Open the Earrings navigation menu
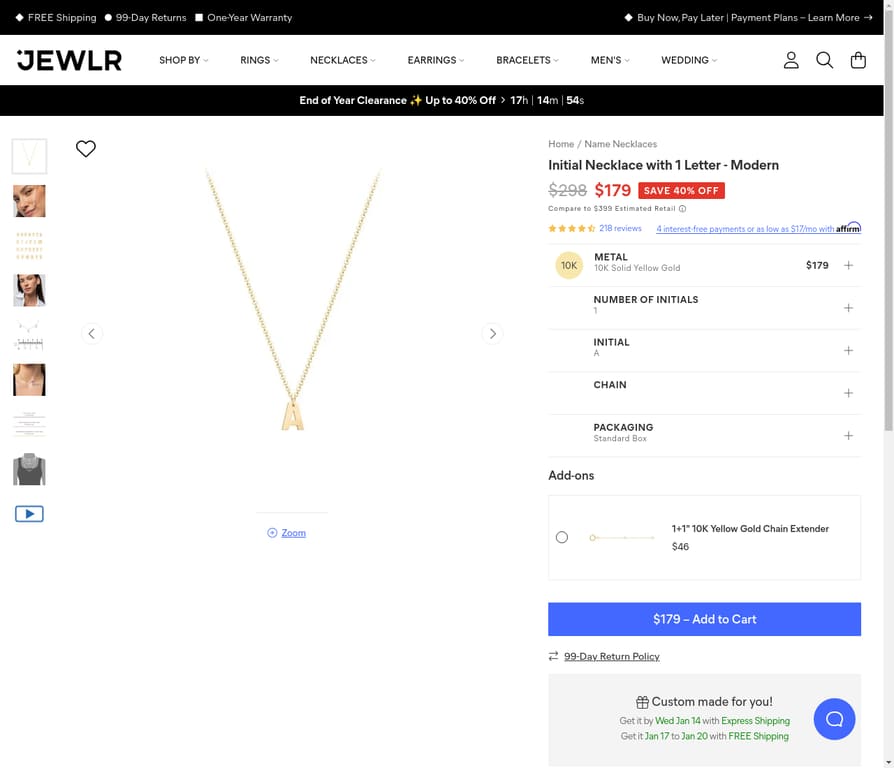Screen dimensions: 894x768 (x=436, y=60)
